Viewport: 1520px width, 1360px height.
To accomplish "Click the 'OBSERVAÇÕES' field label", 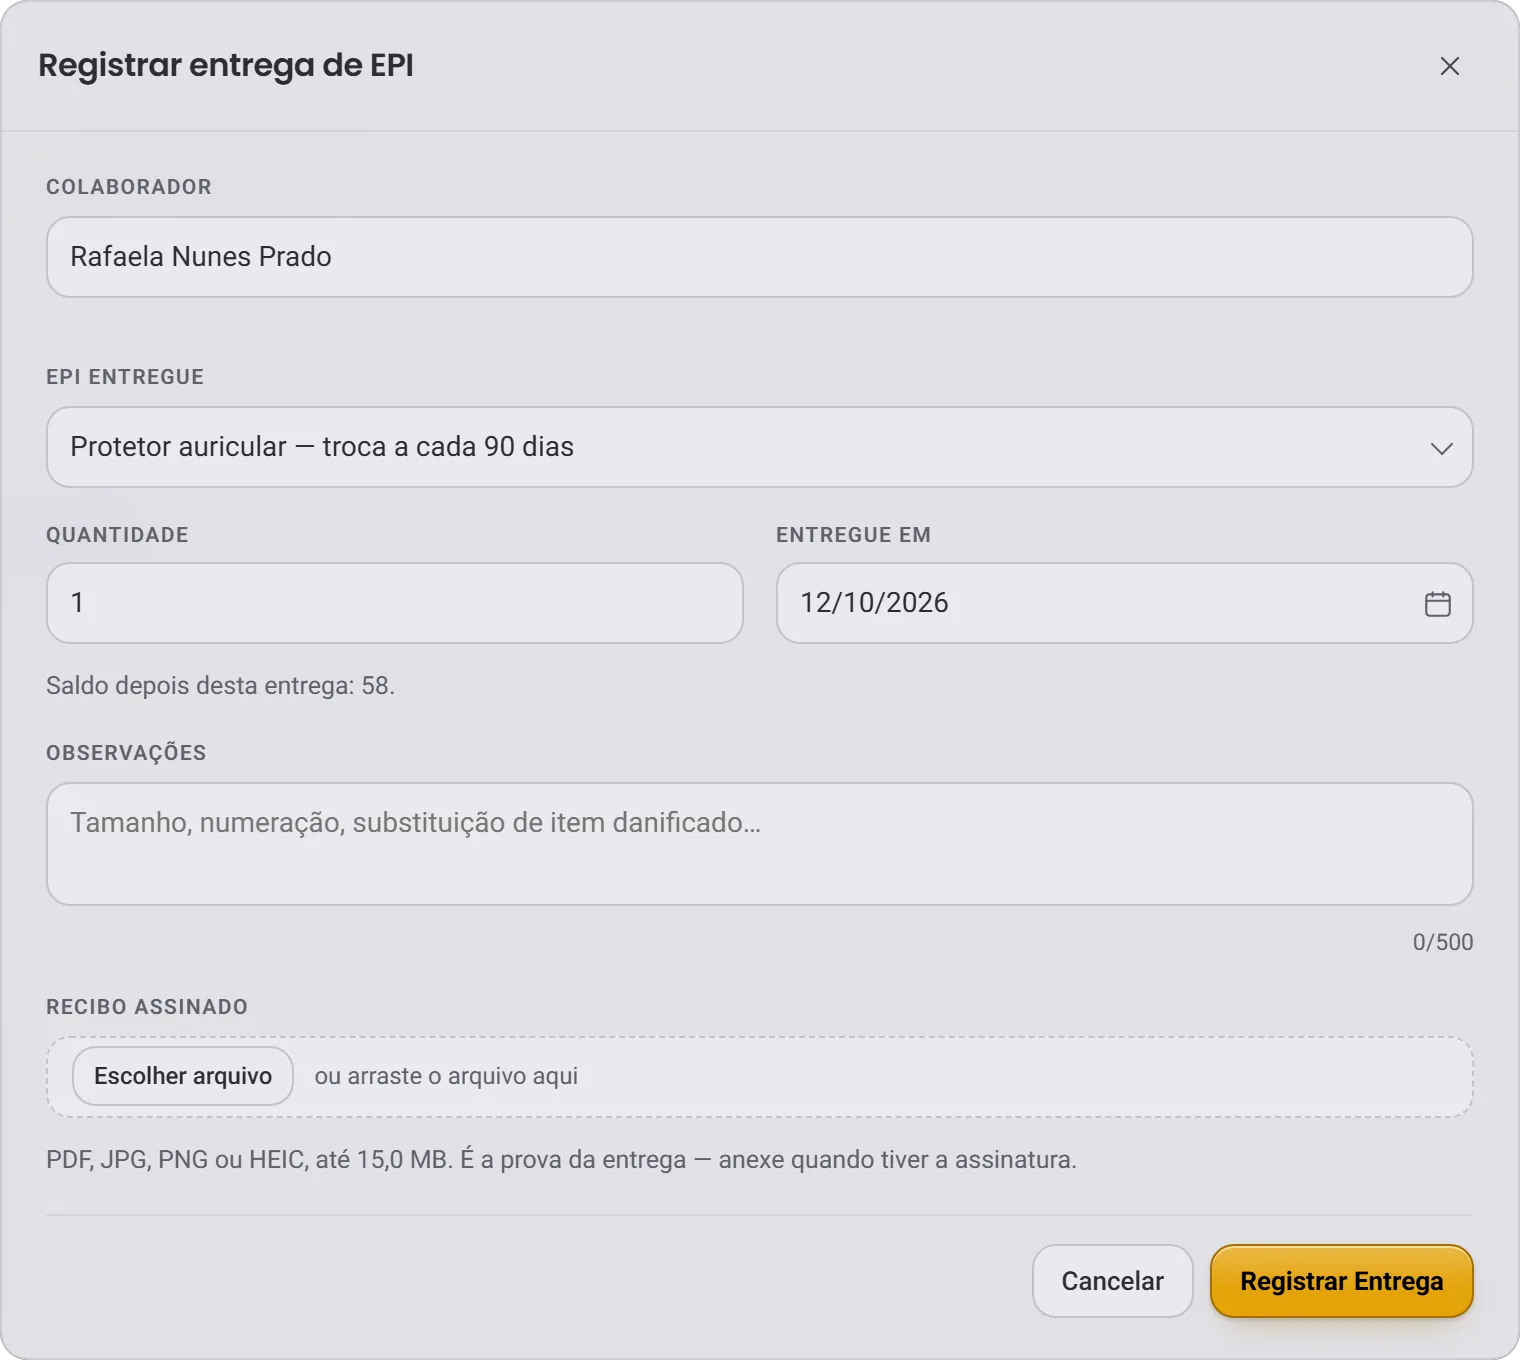I will coord(126,753).
